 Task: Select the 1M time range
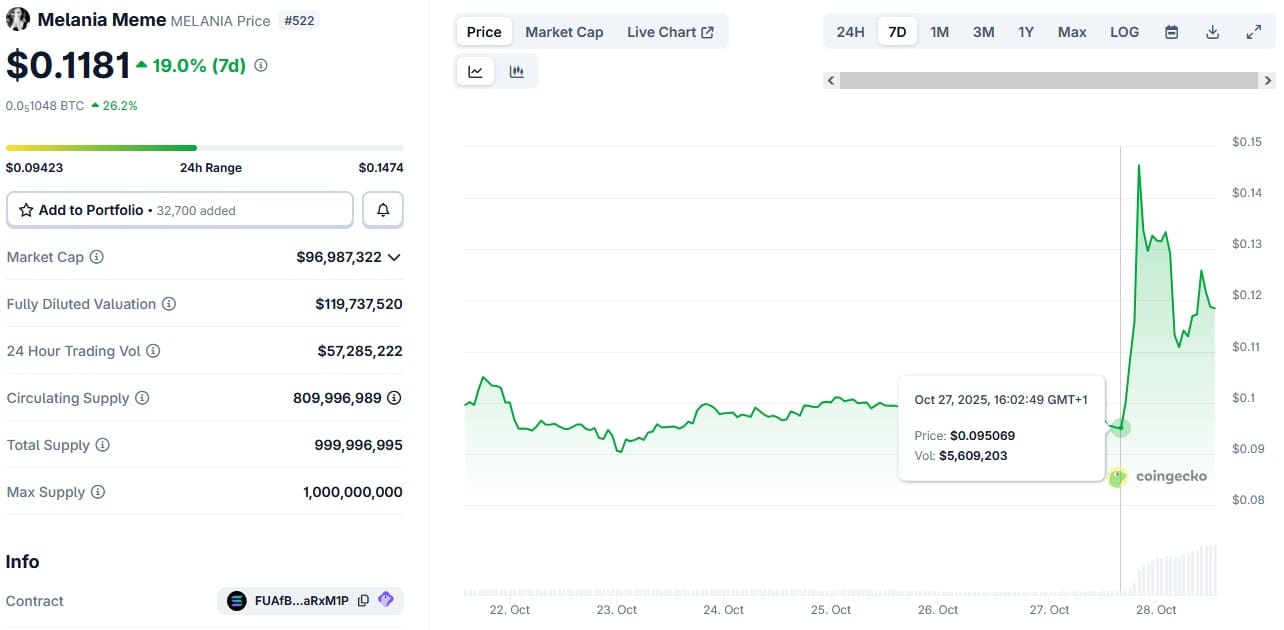point(939,32)
